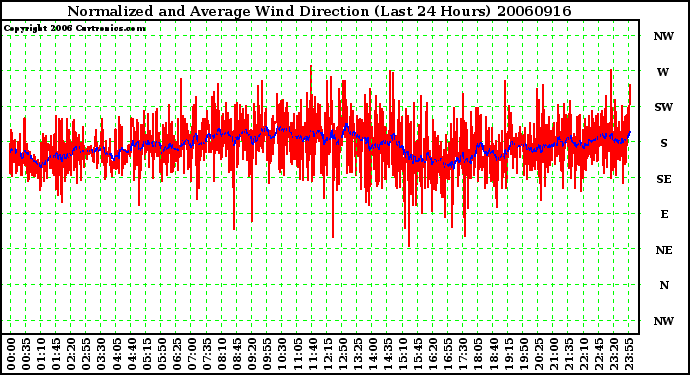
Task: Click the 11:40 time label
Action: coord(312,354)
